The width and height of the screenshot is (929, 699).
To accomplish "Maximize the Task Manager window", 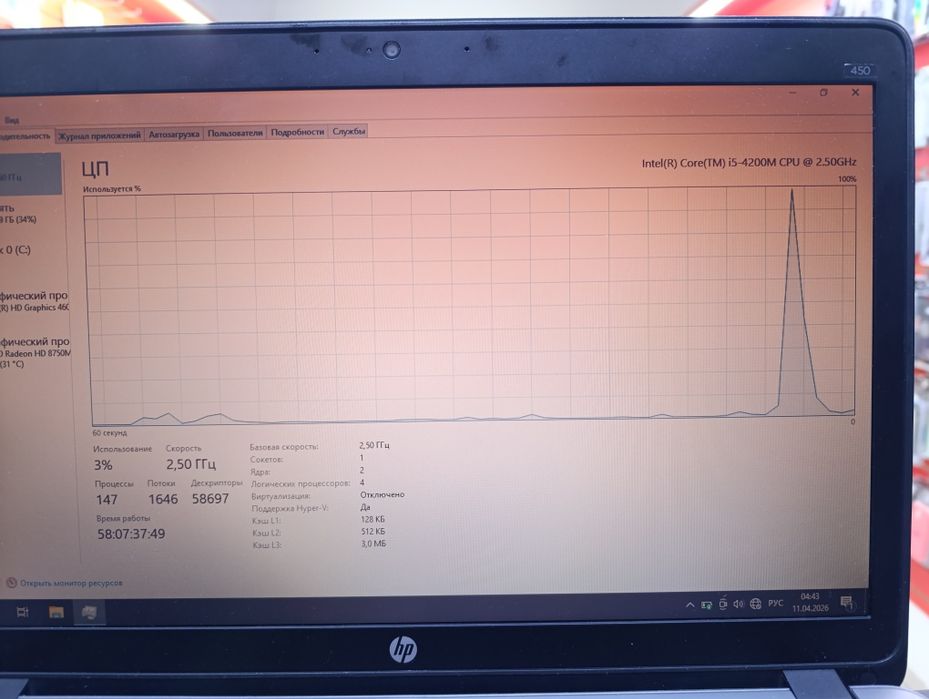I will (824, 92).
